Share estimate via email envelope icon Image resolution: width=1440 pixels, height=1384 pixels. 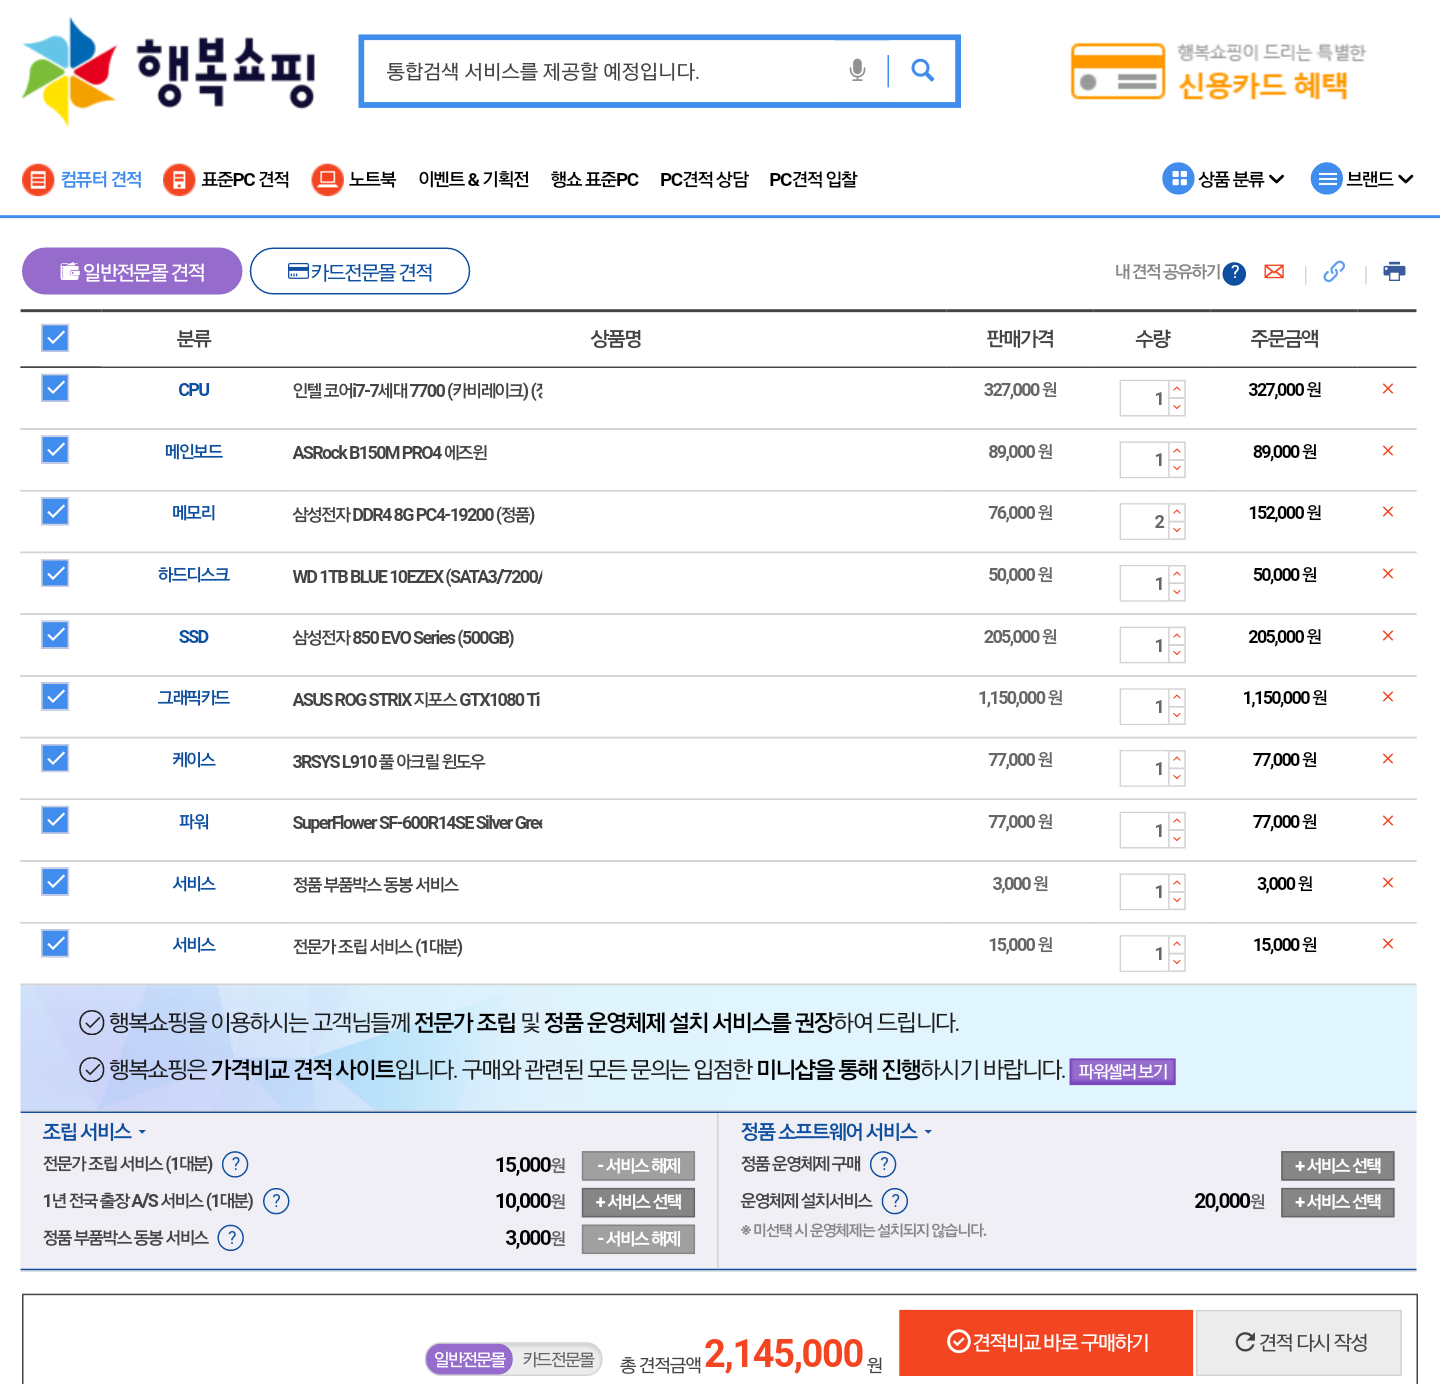coord(1274,272)
